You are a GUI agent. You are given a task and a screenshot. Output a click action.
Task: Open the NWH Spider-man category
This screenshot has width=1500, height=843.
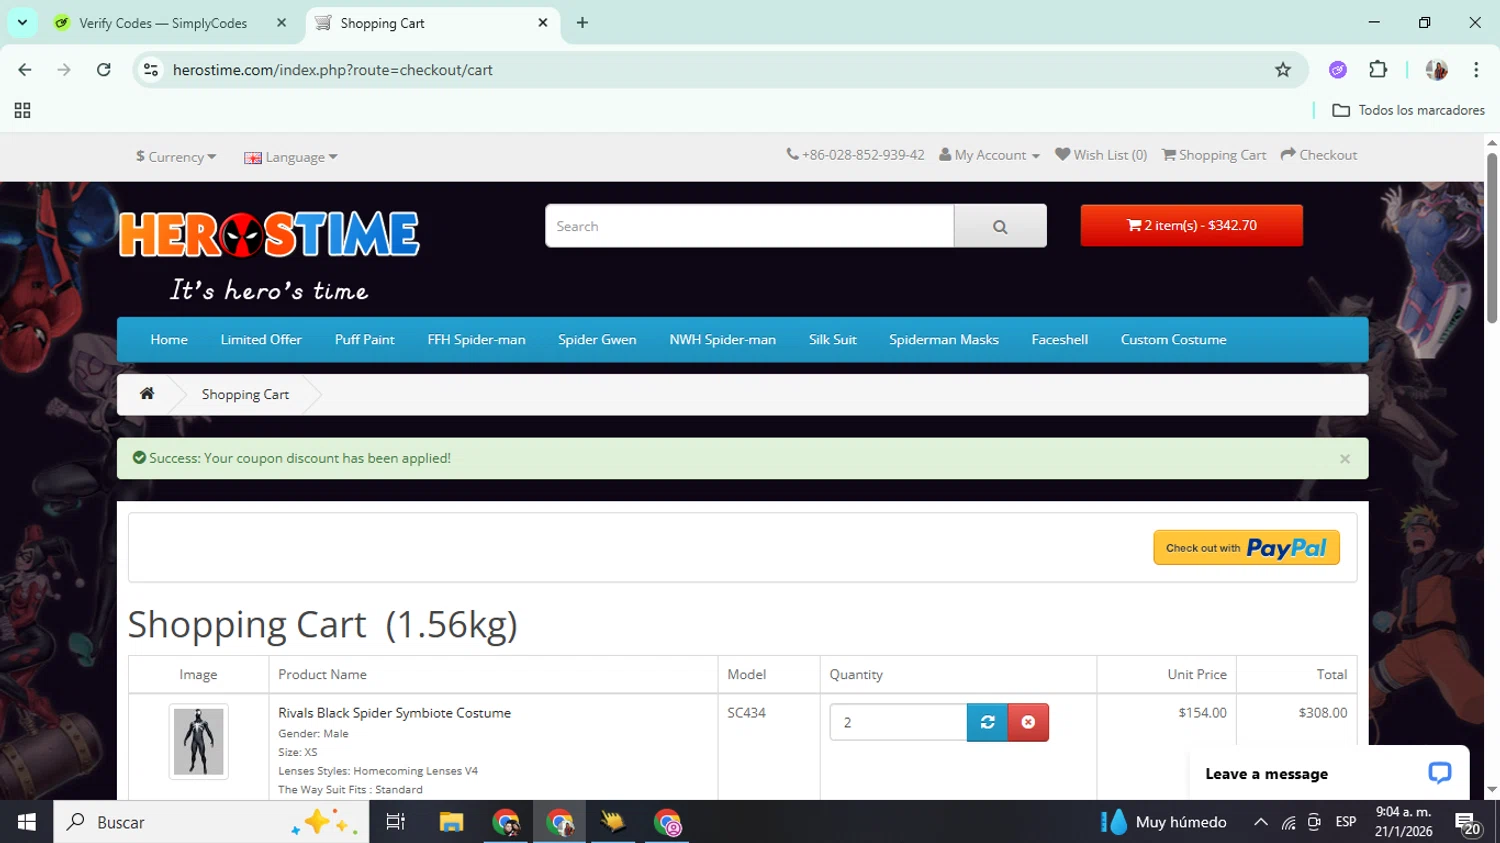[x=723, y=340]
